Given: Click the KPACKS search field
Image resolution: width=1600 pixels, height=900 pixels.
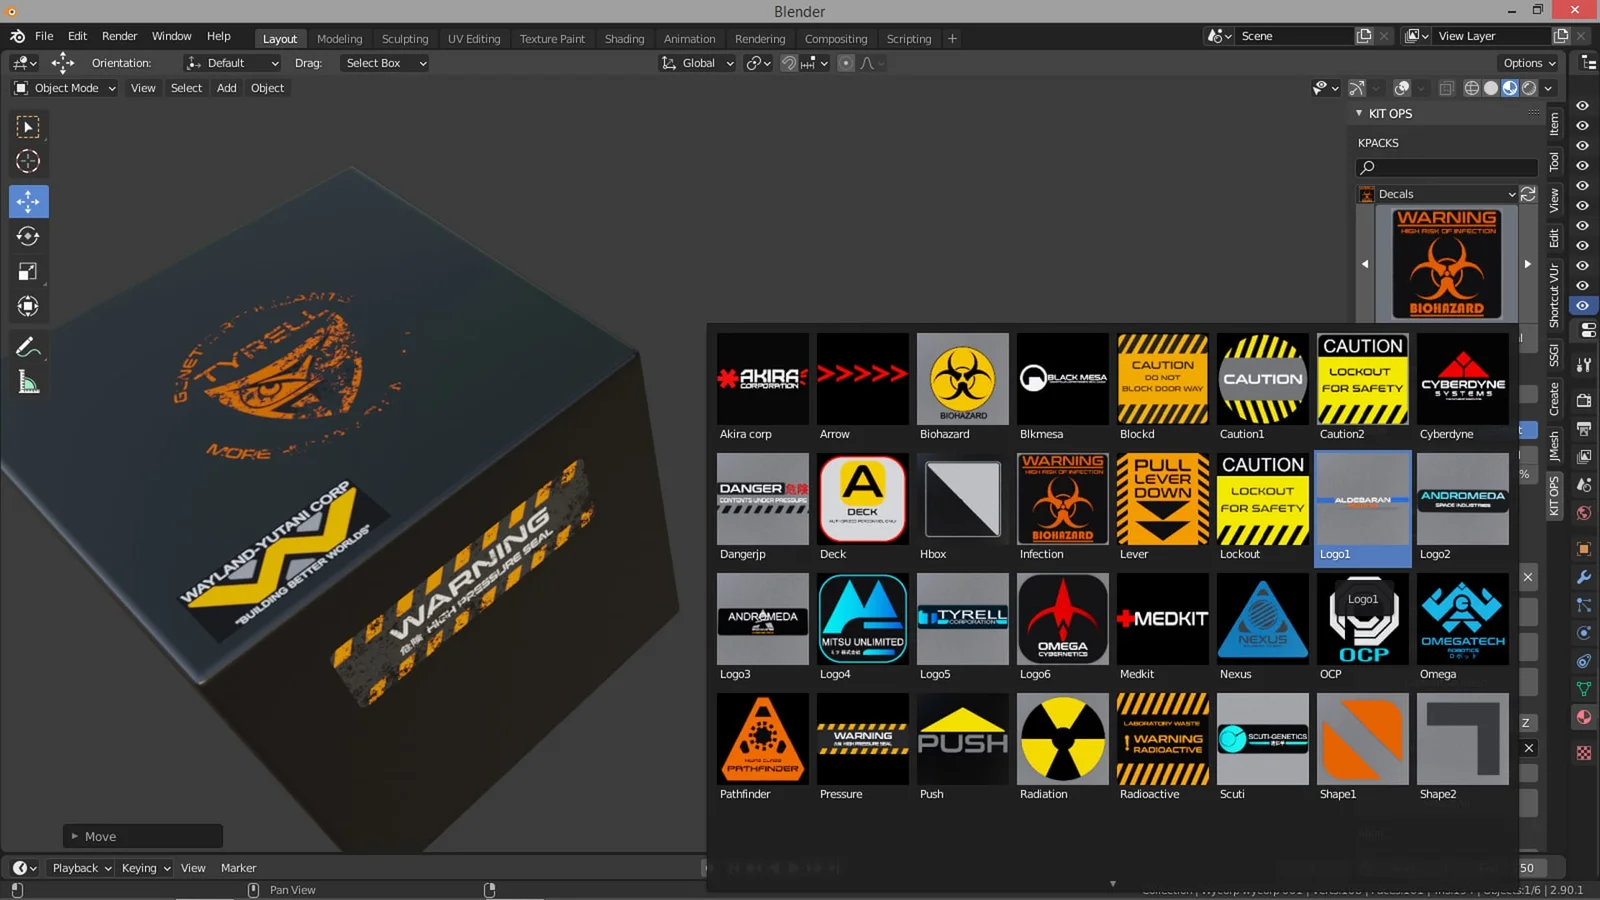Looking at the screenshot, I should (x=1444, y=167).
